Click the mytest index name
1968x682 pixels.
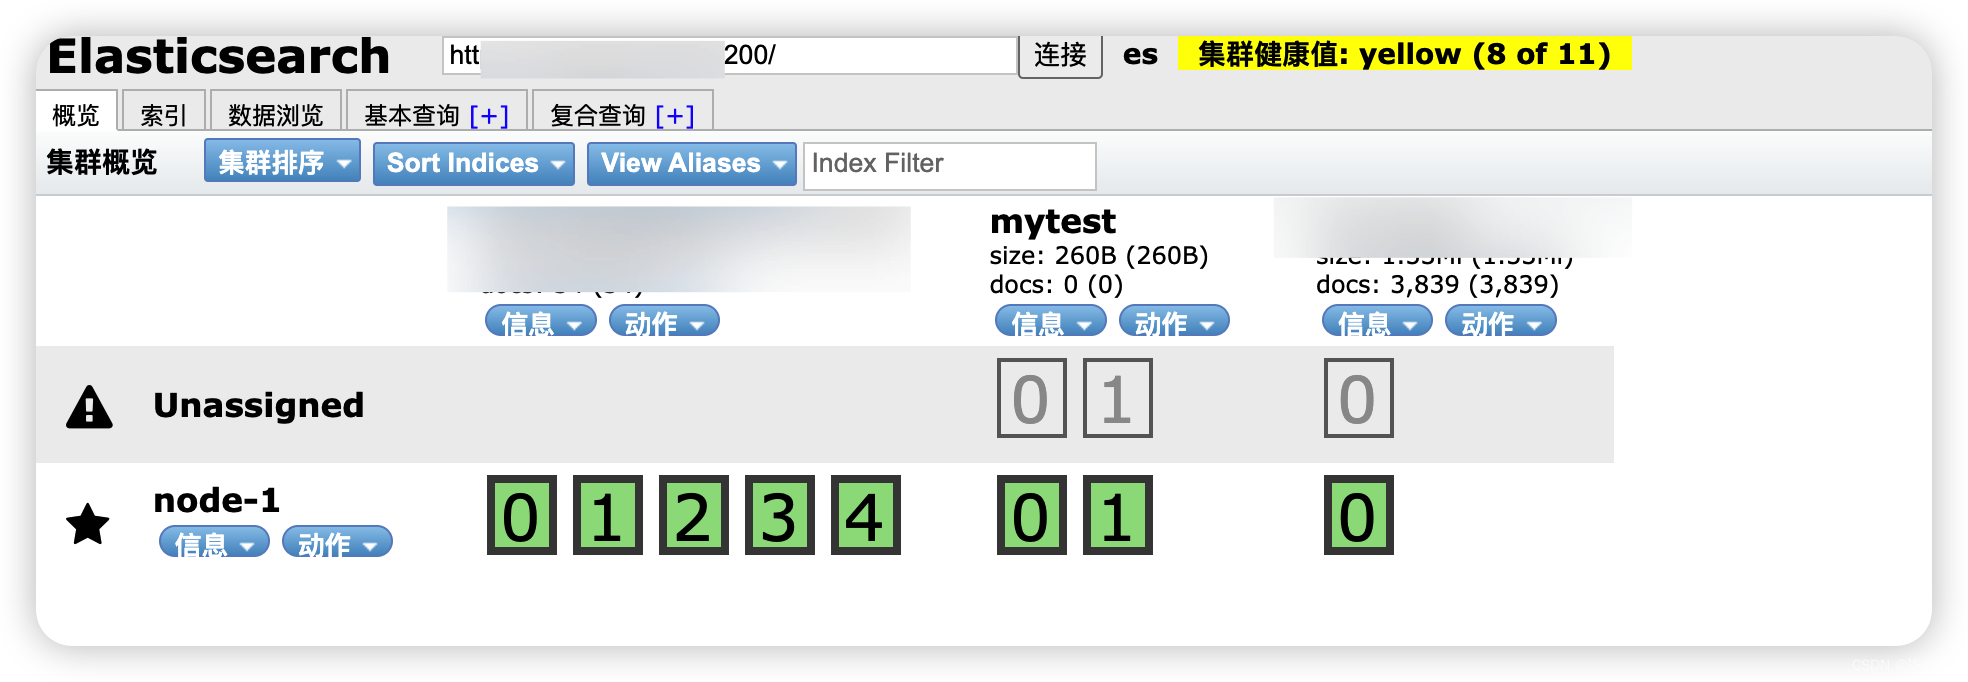(1053, 222)
